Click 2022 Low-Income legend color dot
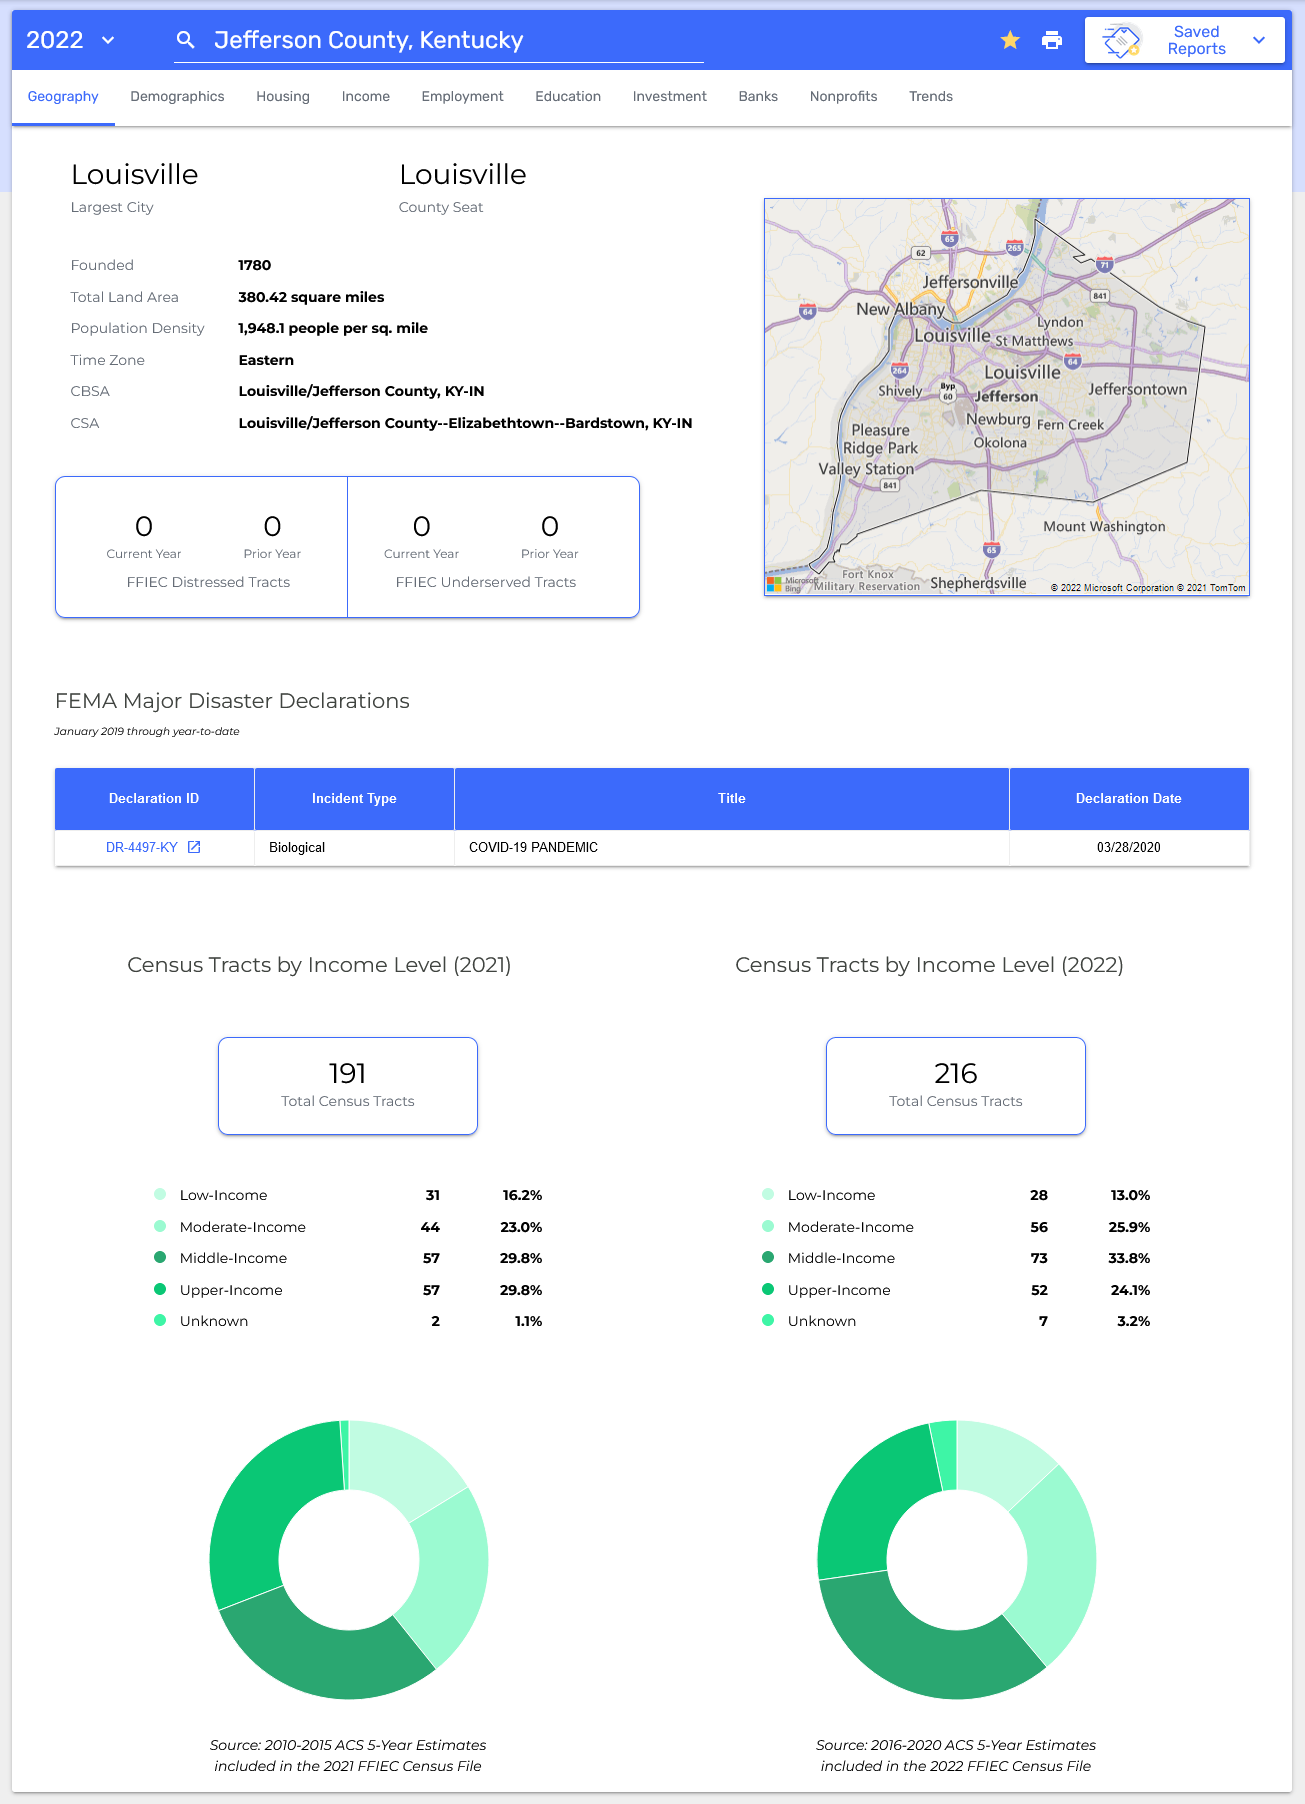Viewport: 1305px width, 1804px height. tap(768, 1194)
